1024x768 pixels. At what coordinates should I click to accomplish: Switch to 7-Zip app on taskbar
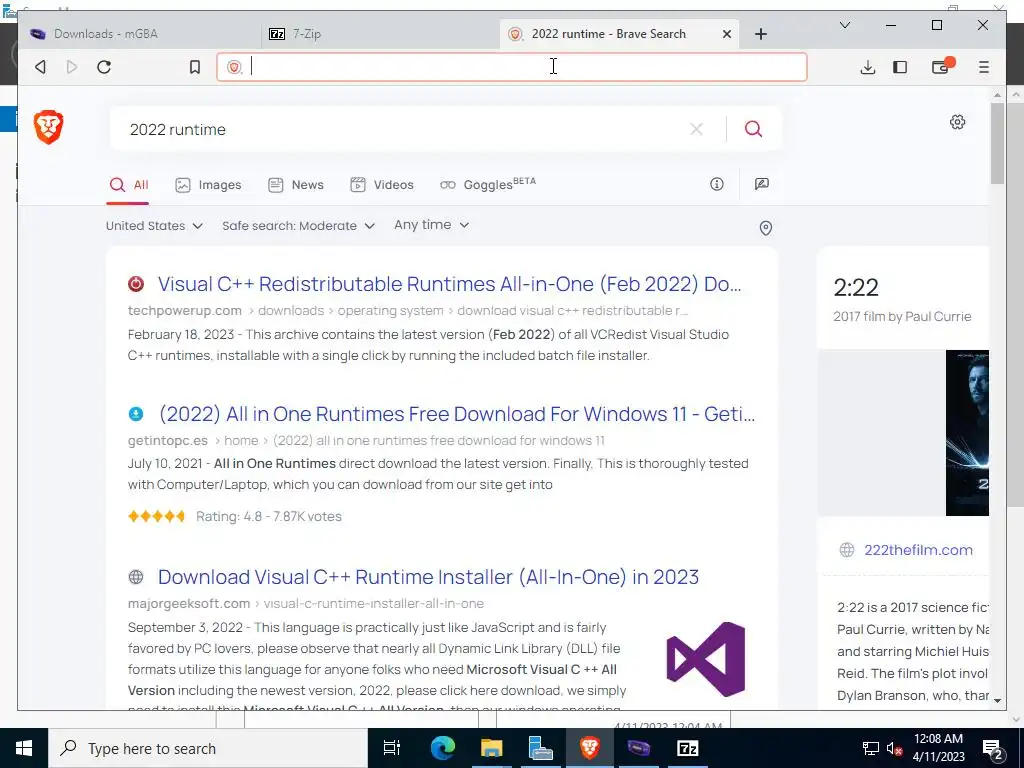click(x=688, y=748)
